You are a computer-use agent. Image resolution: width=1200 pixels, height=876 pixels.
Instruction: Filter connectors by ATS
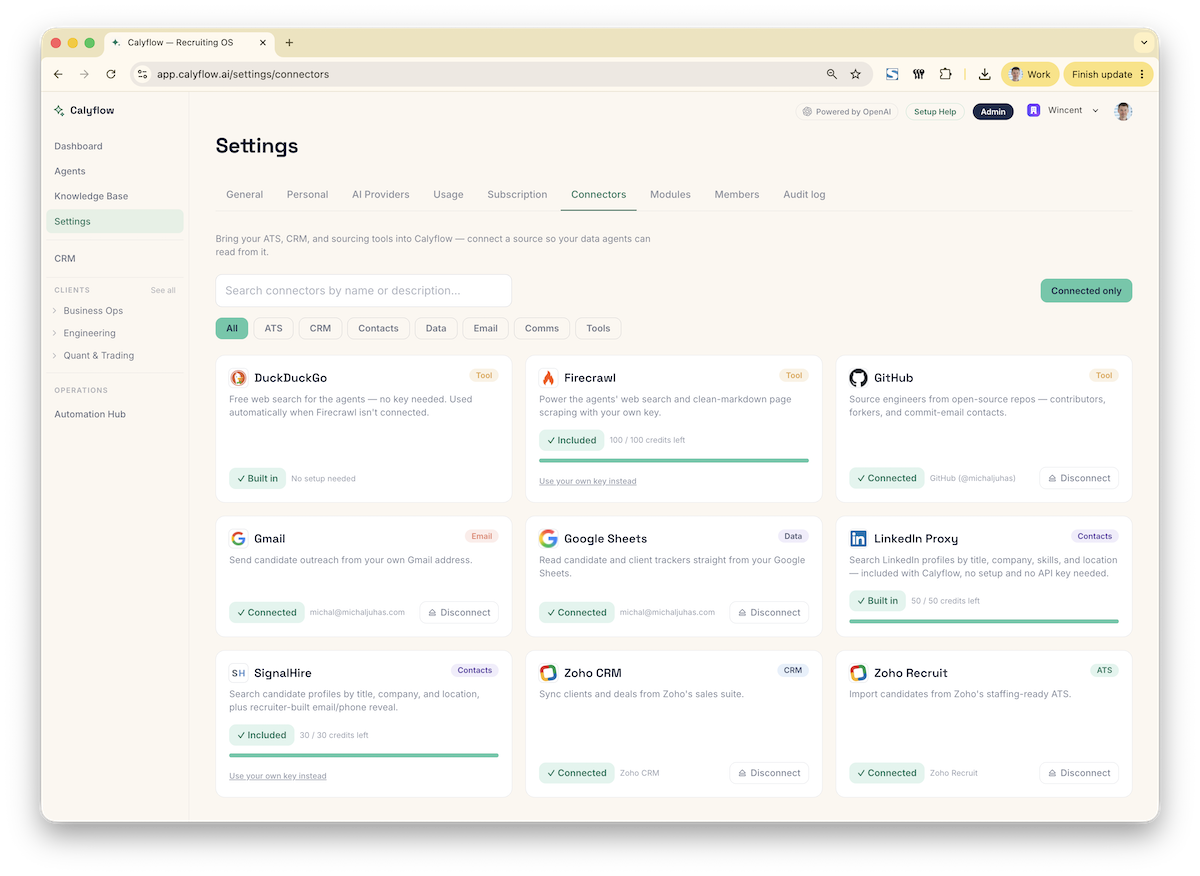pos(273,328)
